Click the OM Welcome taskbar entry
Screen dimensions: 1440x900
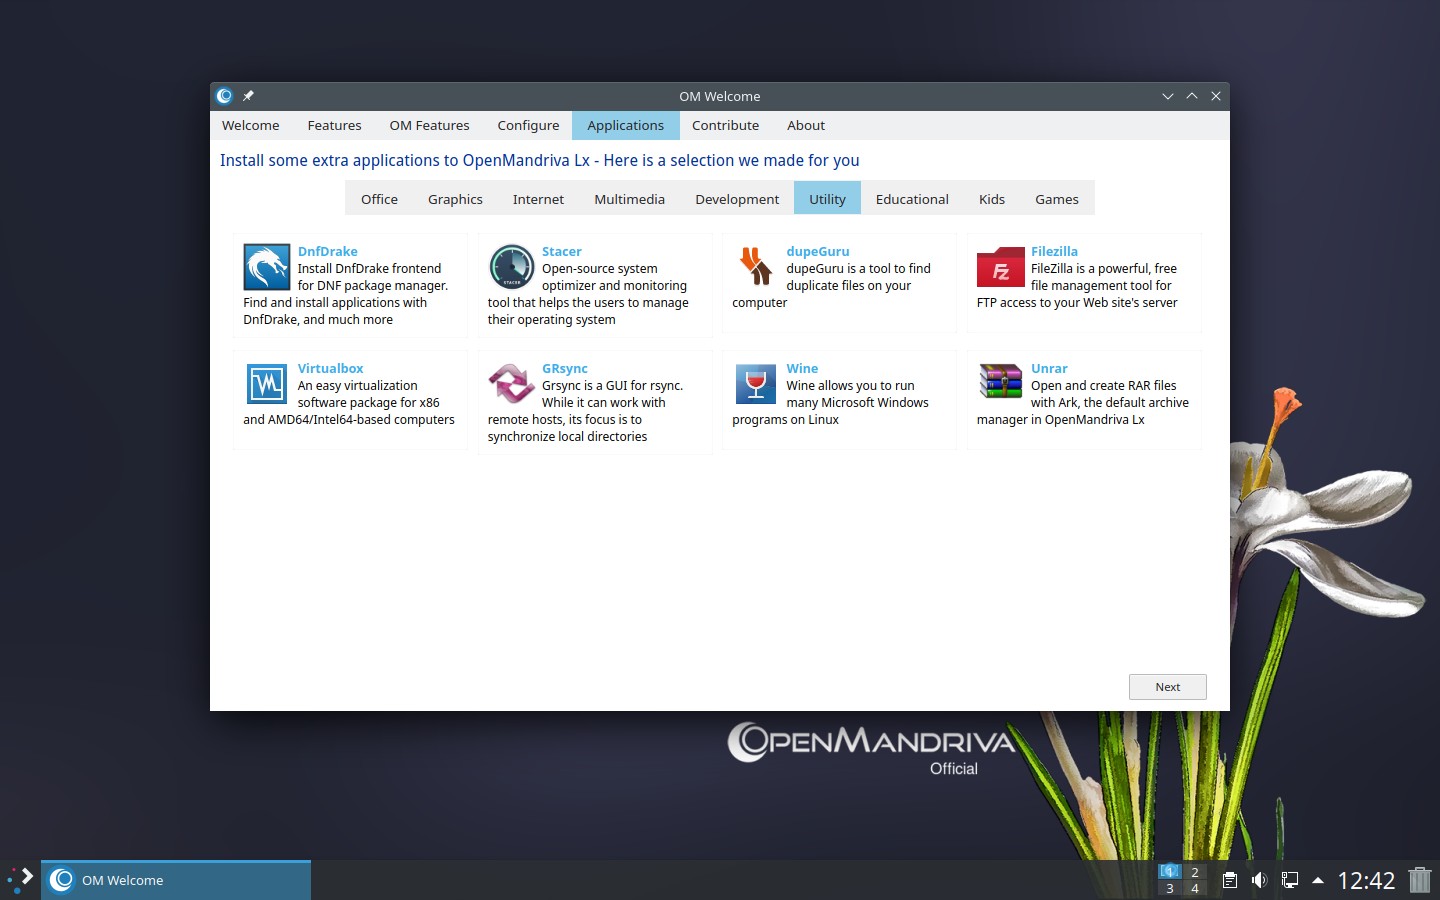click(x=176, y=880)
